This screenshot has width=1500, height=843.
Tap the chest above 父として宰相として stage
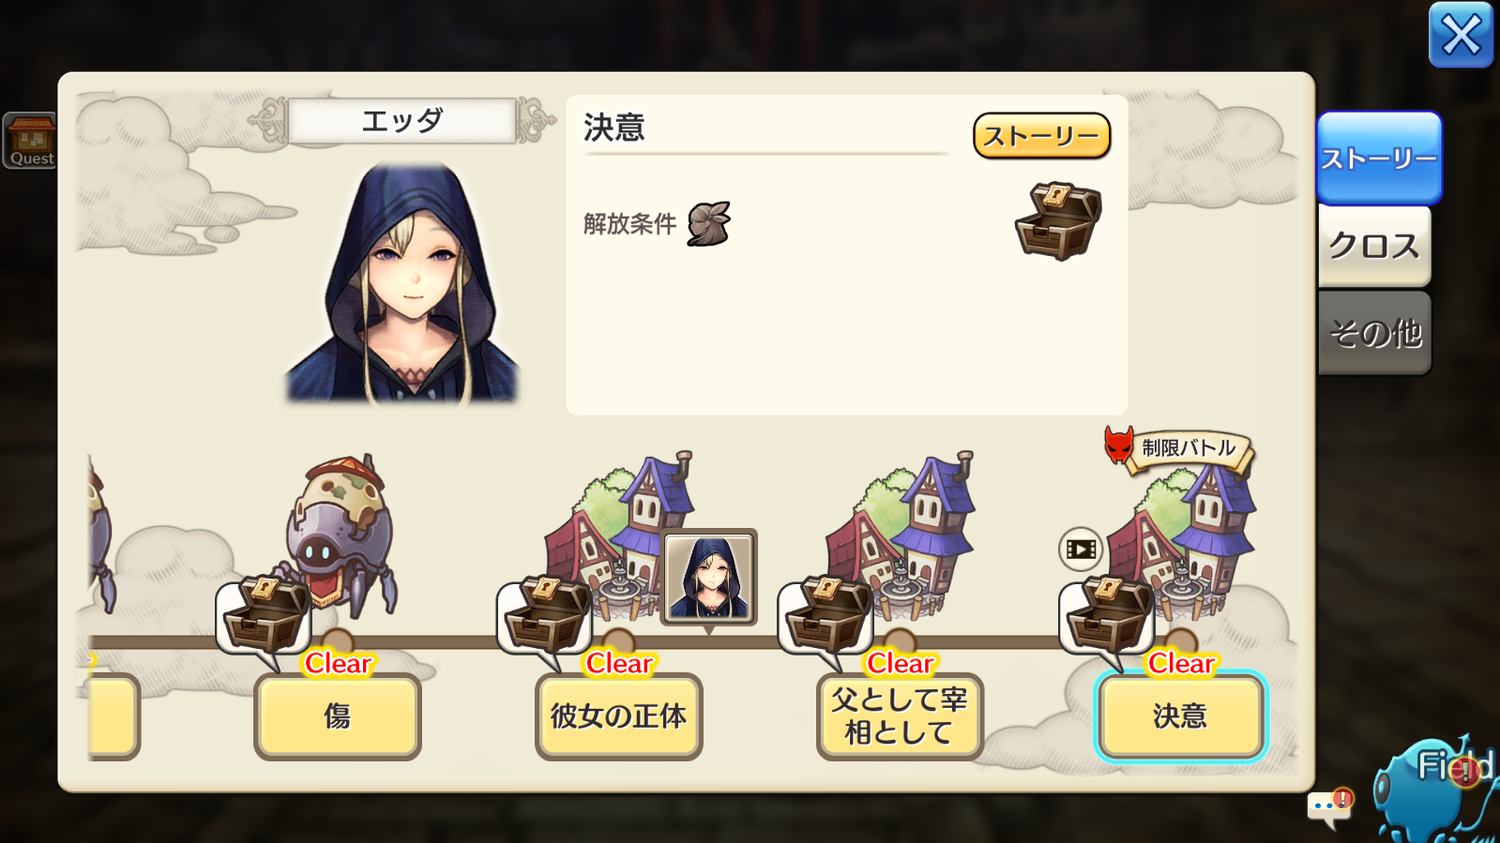[827, 615]
